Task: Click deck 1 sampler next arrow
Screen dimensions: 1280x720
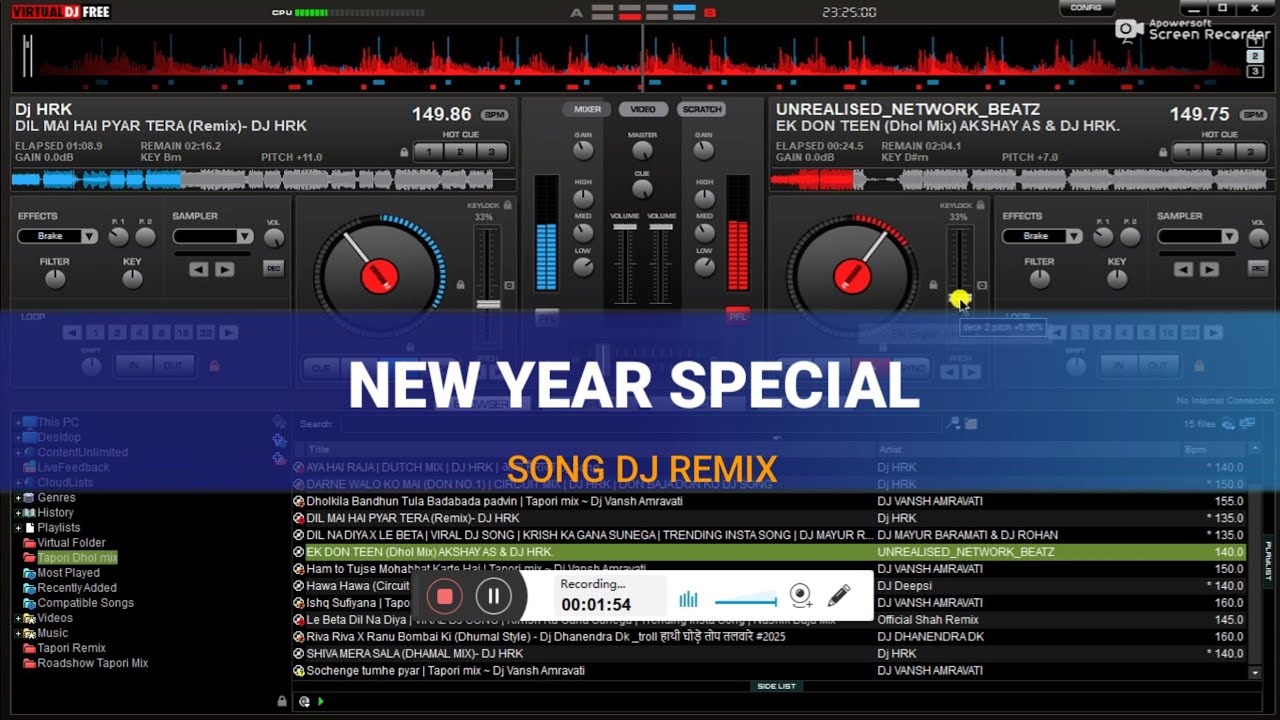Action: [224, 269]
